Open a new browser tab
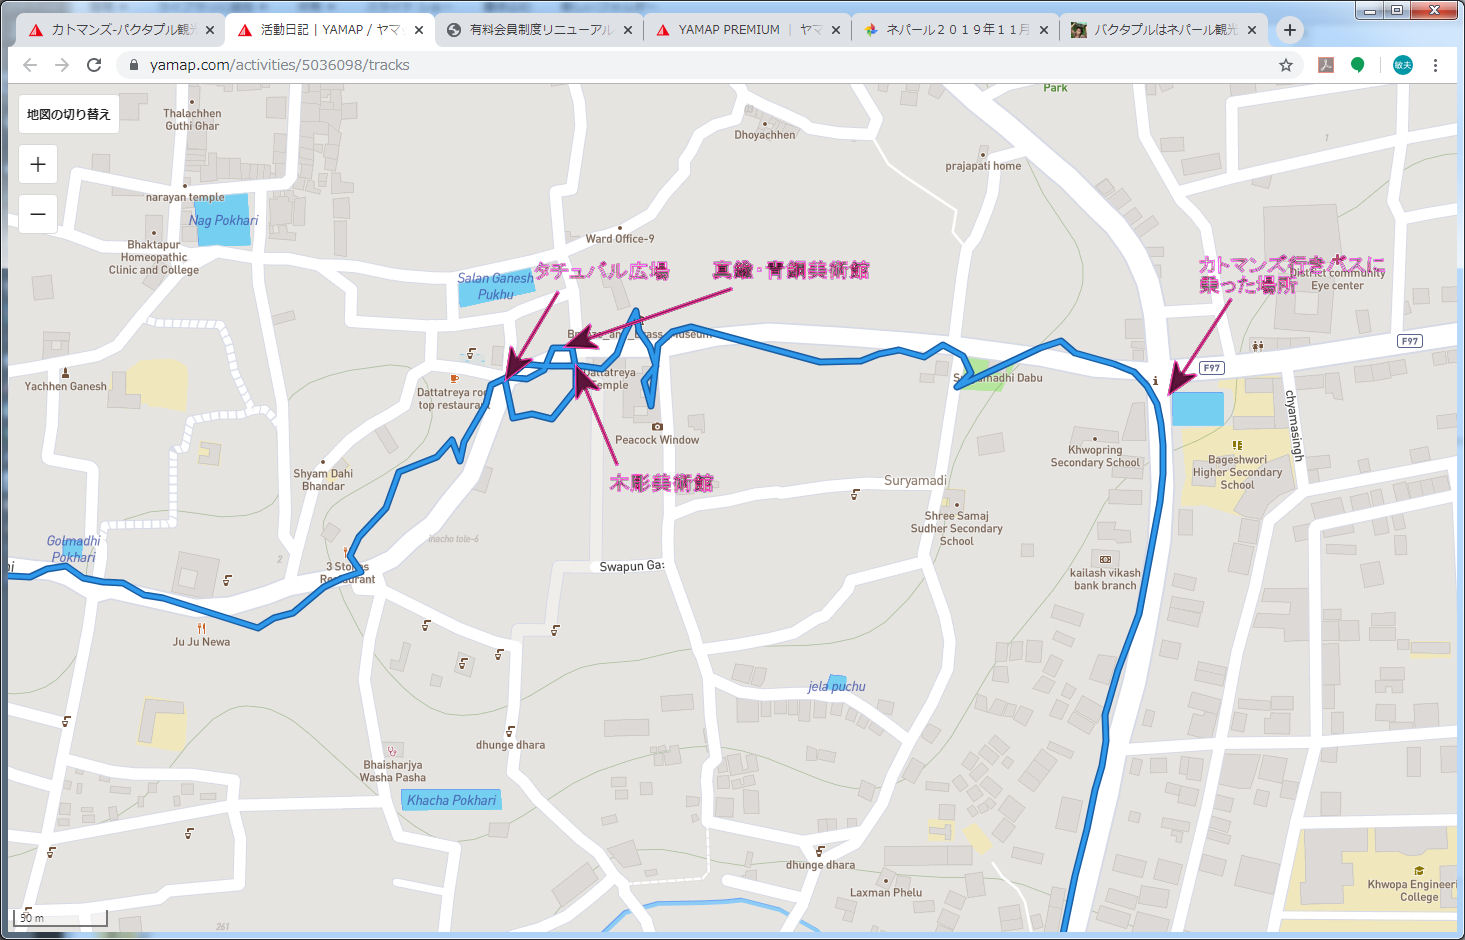 point(1290,30)
